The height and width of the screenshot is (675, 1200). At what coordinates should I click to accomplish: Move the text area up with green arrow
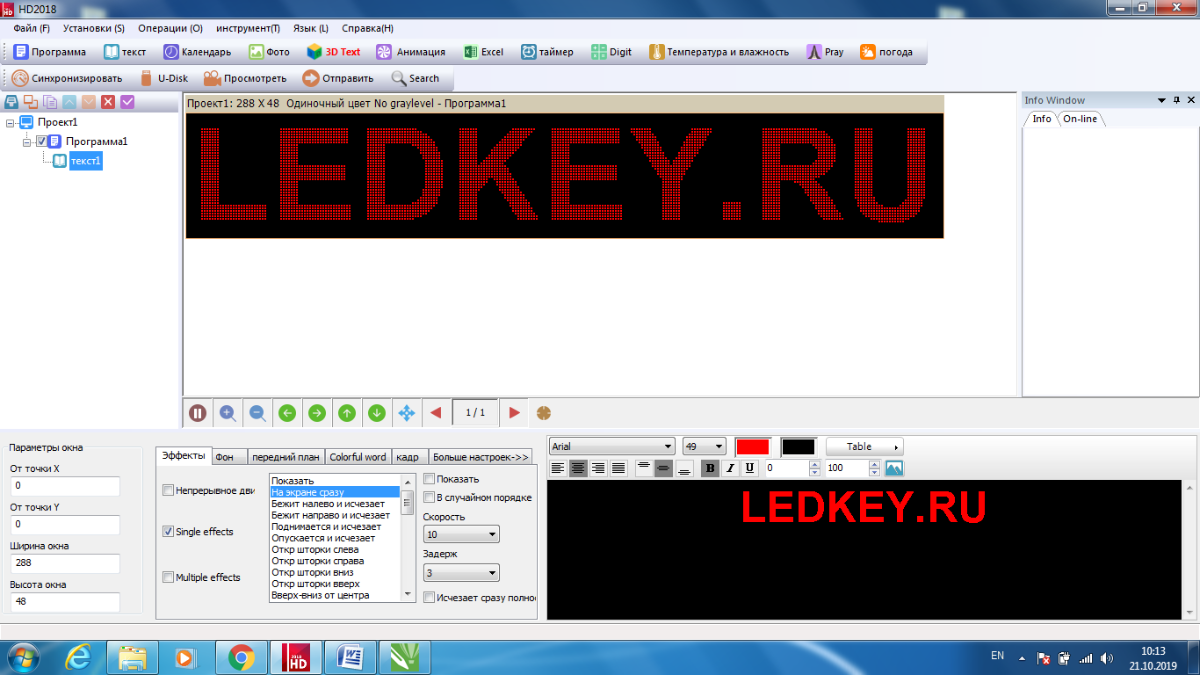tap(347, 412)
